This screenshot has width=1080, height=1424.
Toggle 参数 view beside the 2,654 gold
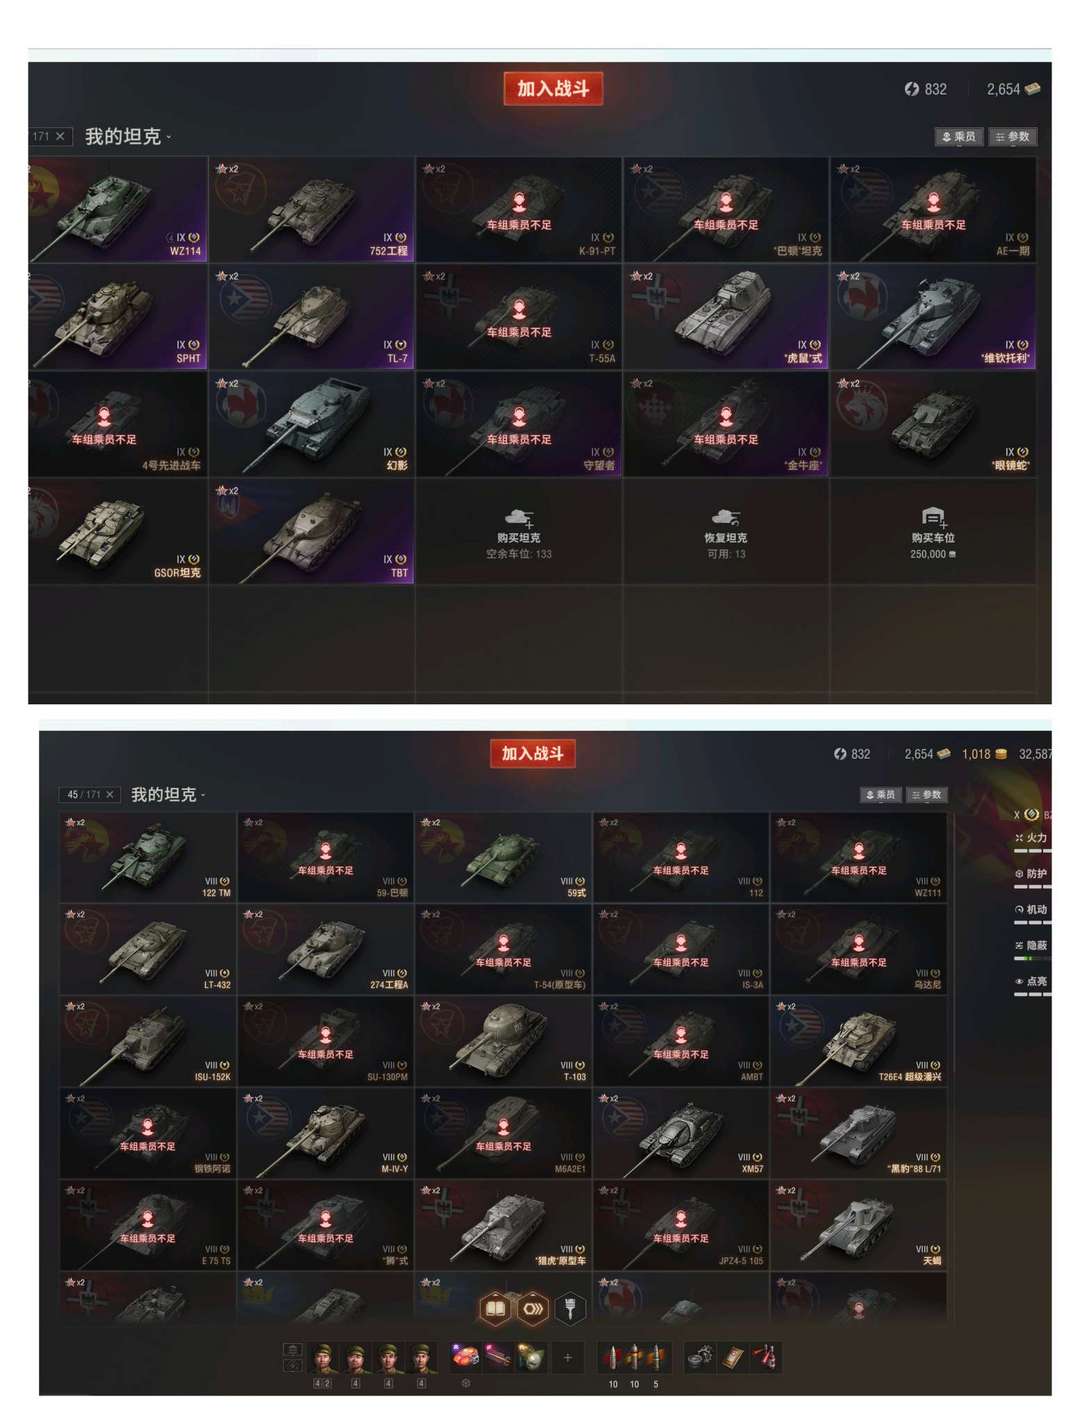click(x=1013, y=137)
